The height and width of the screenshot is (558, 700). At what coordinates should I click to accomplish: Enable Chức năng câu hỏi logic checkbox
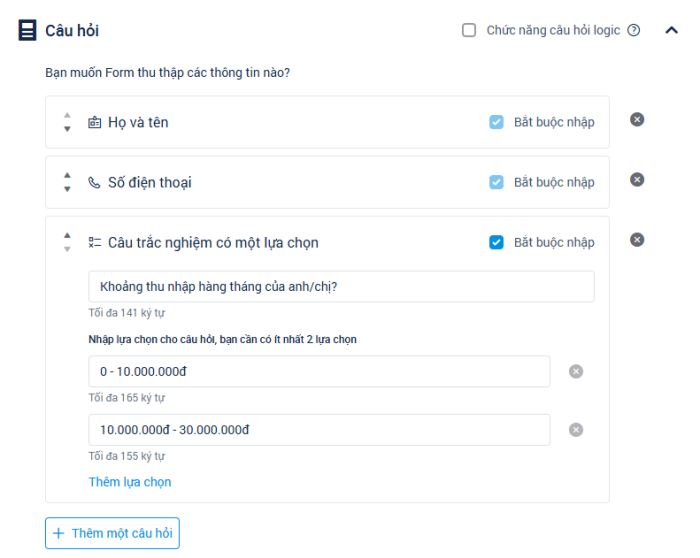click(469, 31)
